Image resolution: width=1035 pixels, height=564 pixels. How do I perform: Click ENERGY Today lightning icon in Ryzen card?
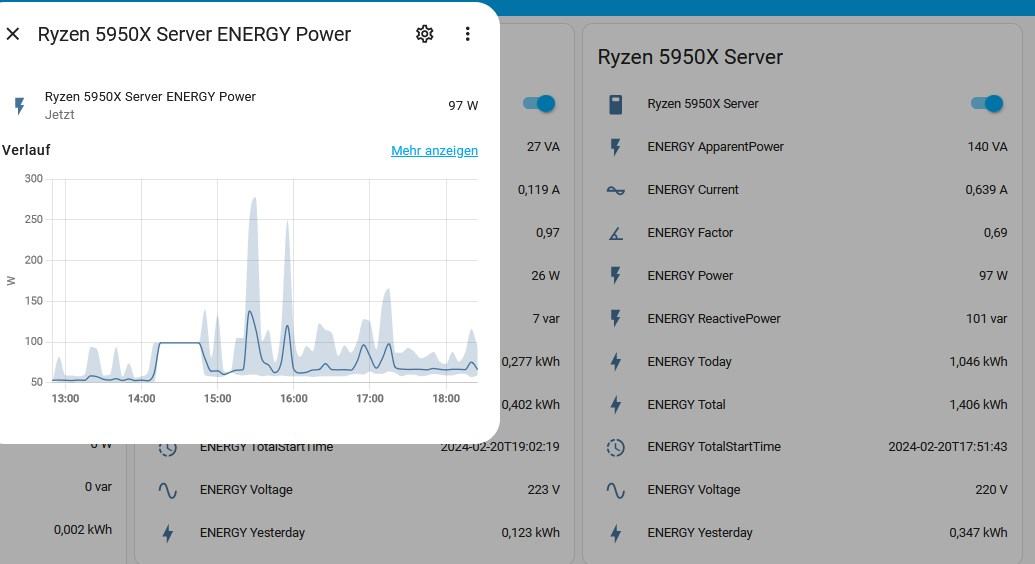click(615, 361)
